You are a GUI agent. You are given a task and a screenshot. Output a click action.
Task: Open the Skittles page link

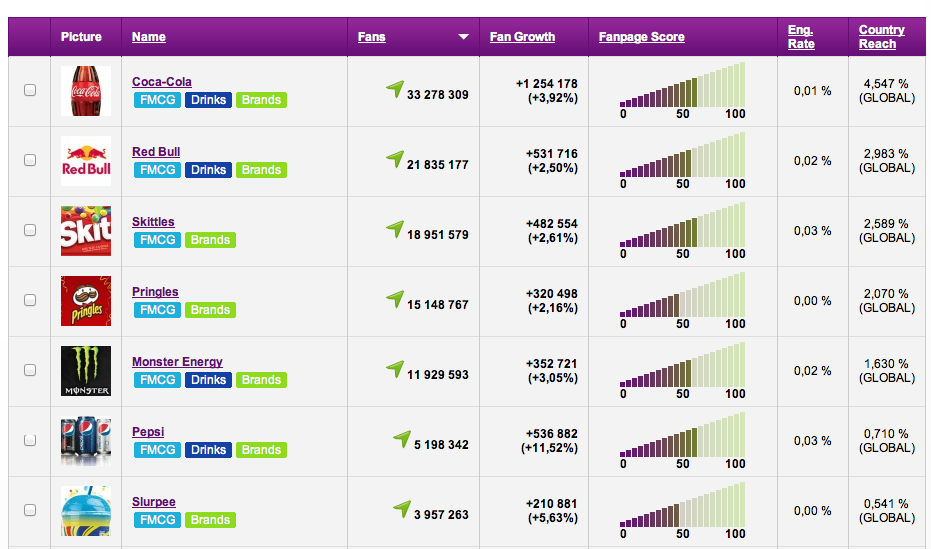[153, 222]
